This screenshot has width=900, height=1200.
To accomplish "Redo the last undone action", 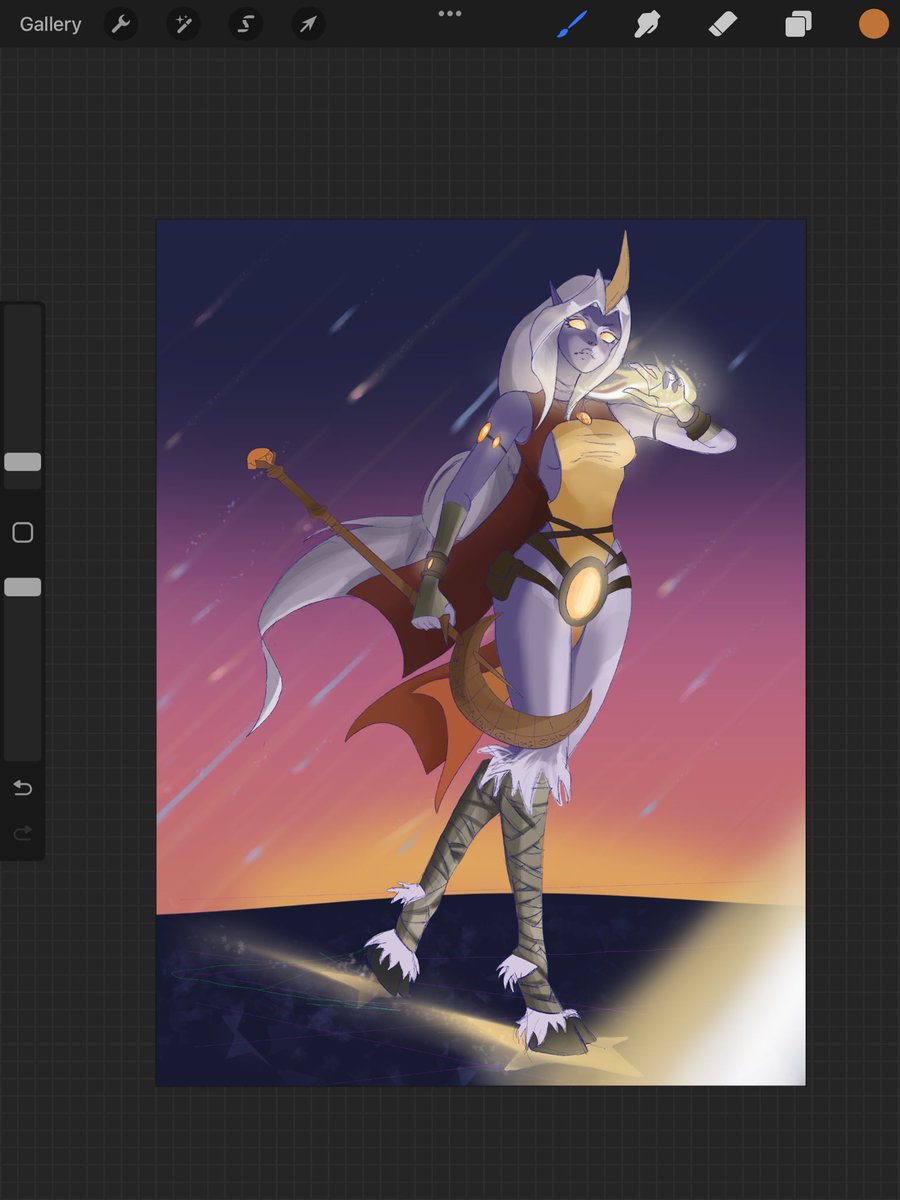I will pos(23,833).
